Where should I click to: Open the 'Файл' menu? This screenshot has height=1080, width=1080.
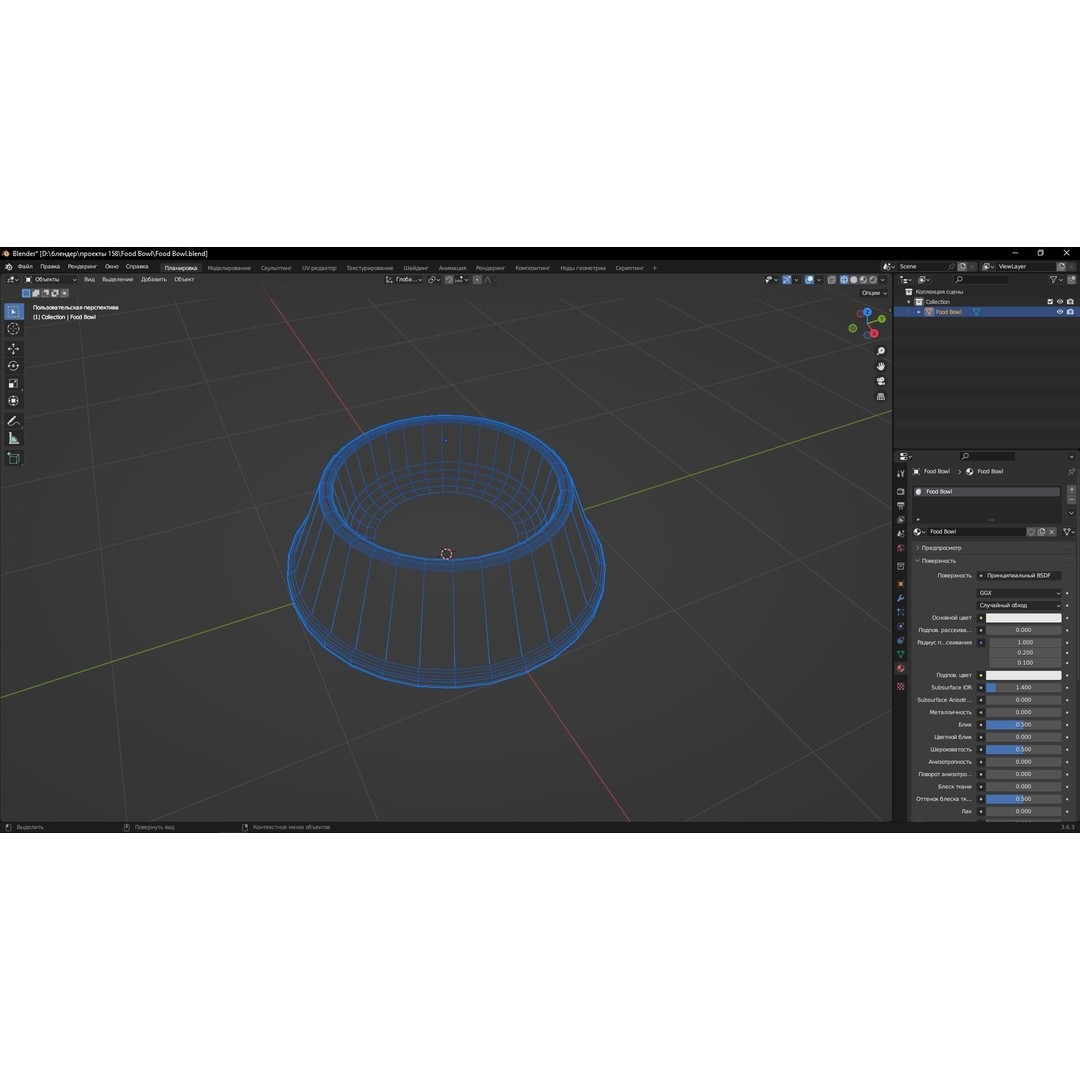click(25, 267)
